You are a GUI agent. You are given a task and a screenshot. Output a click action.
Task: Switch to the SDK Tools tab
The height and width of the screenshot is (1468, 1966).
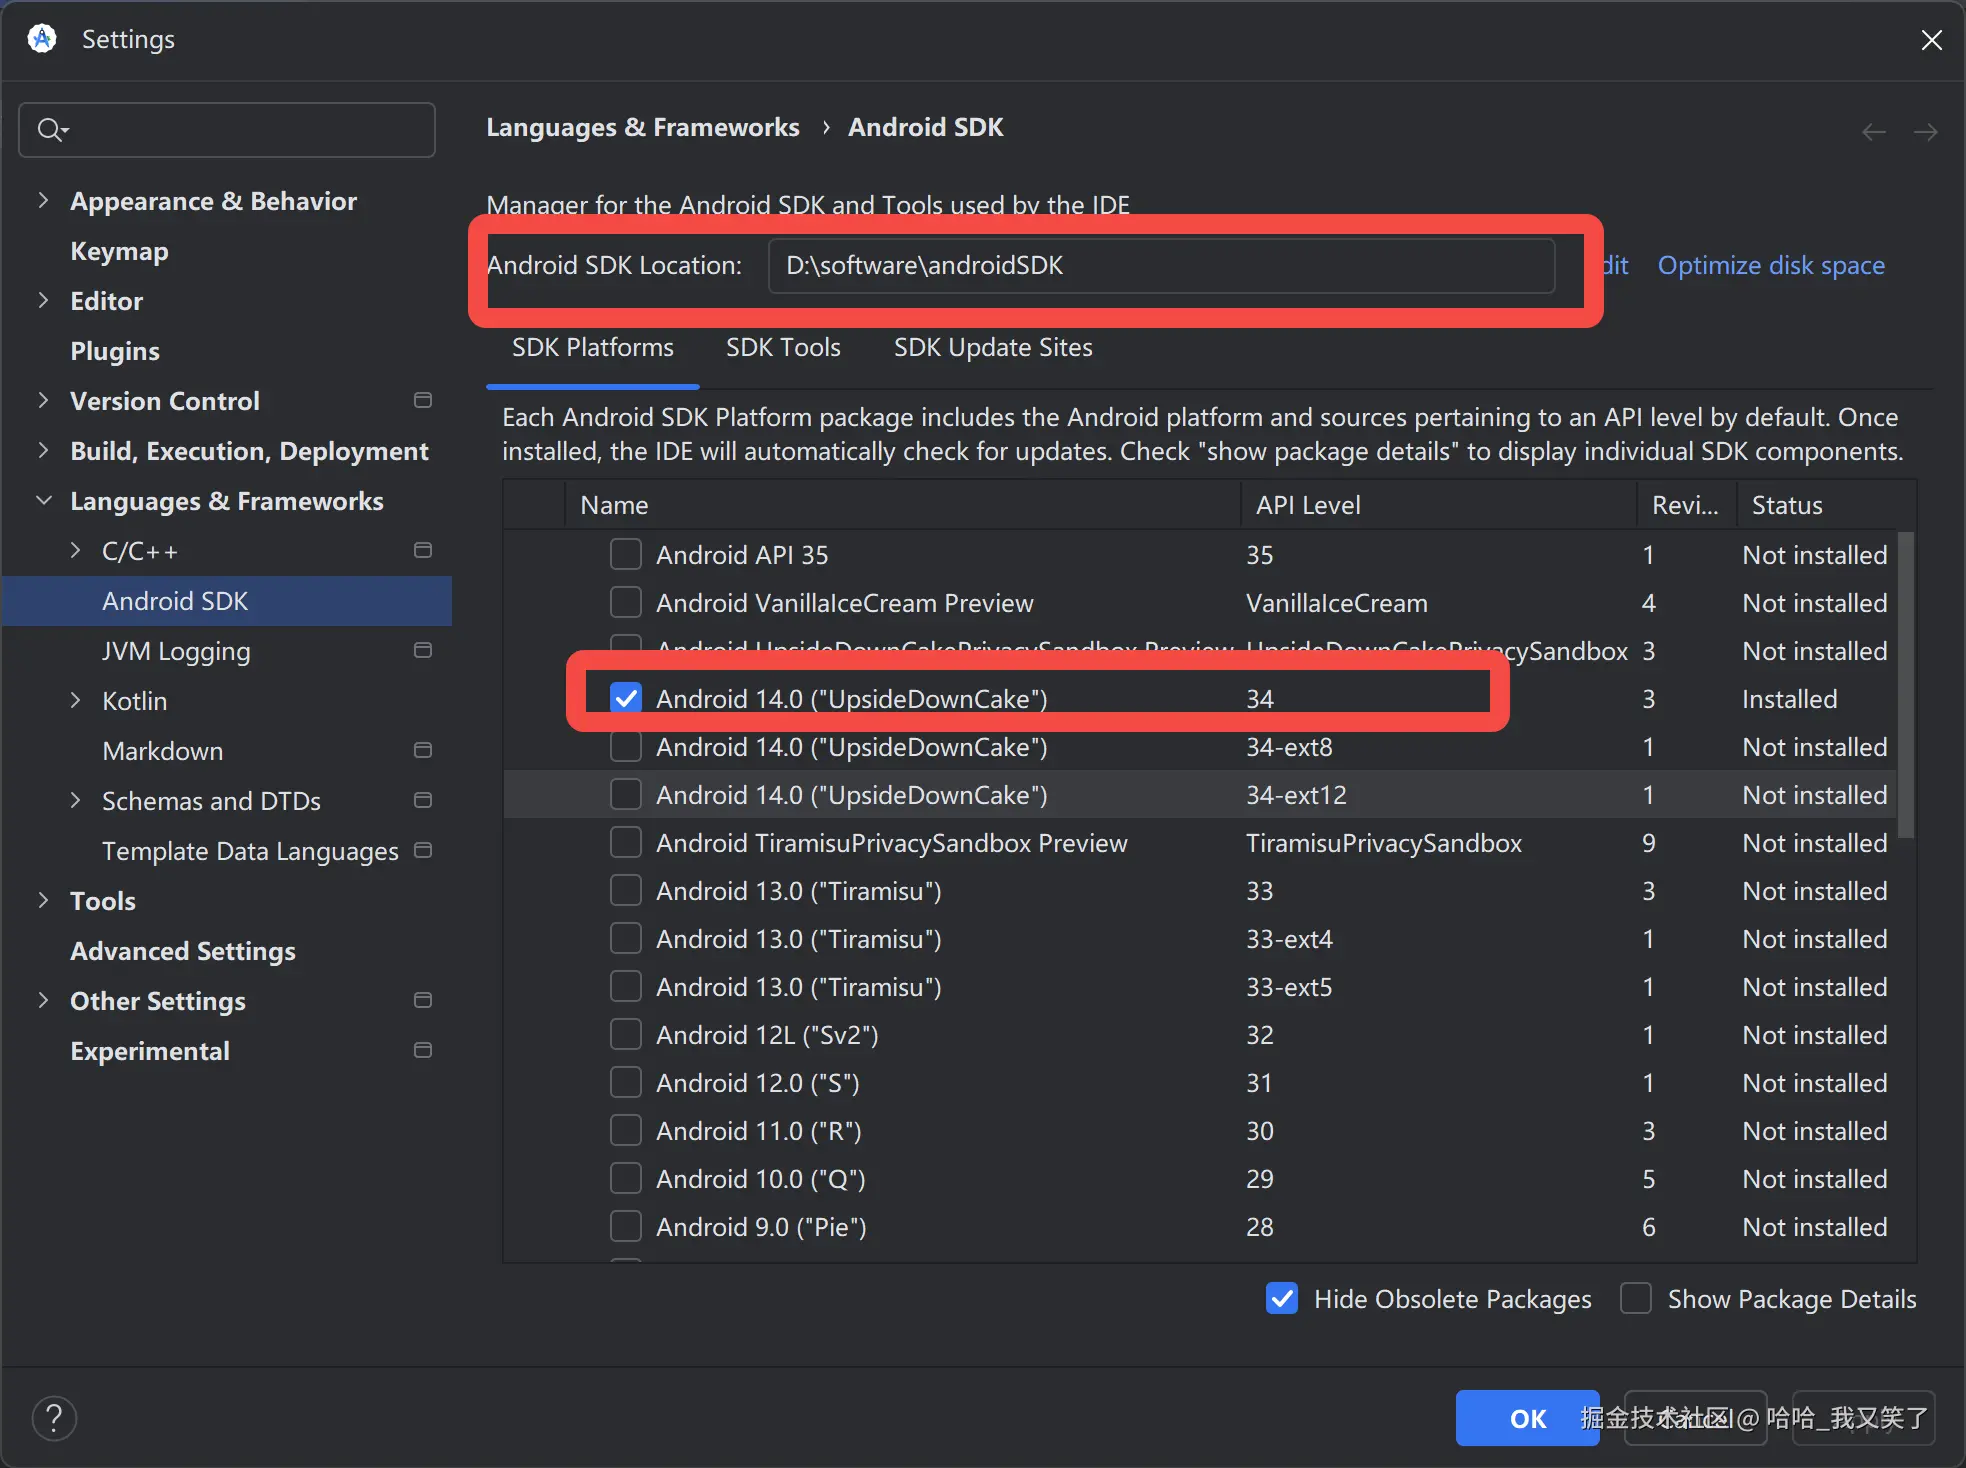783,347
